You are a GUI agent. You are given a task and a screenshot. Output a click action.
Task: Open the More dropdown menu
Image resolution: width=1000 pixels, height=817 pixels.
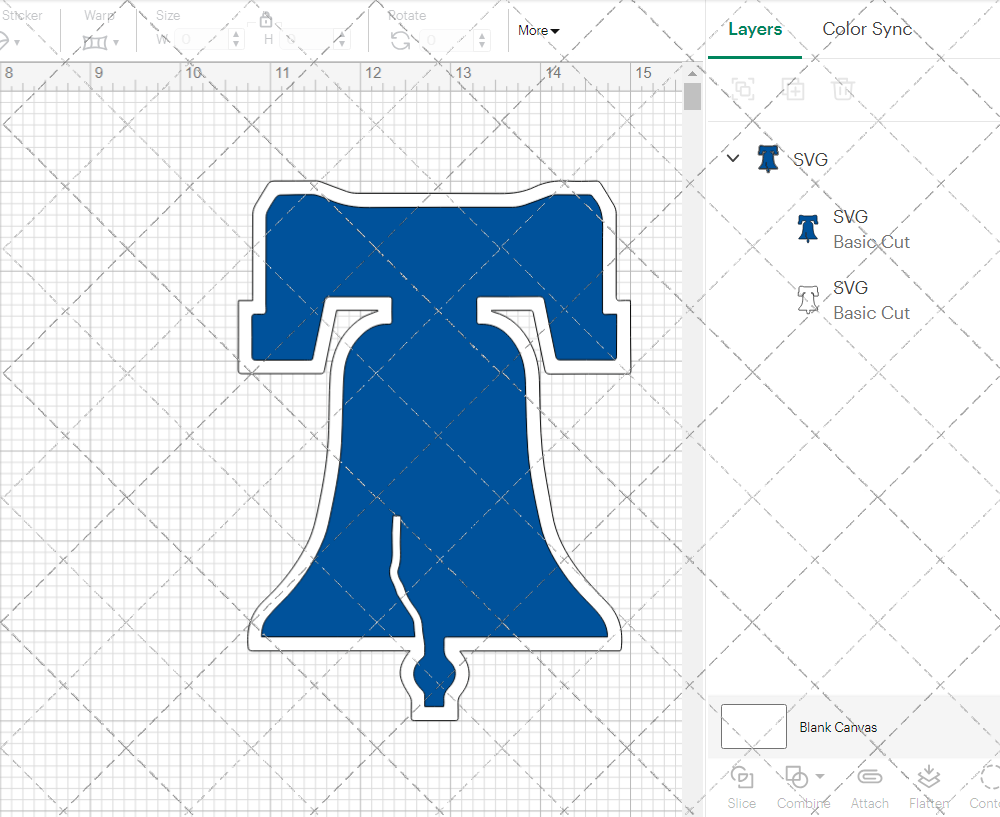pos(538,31)
